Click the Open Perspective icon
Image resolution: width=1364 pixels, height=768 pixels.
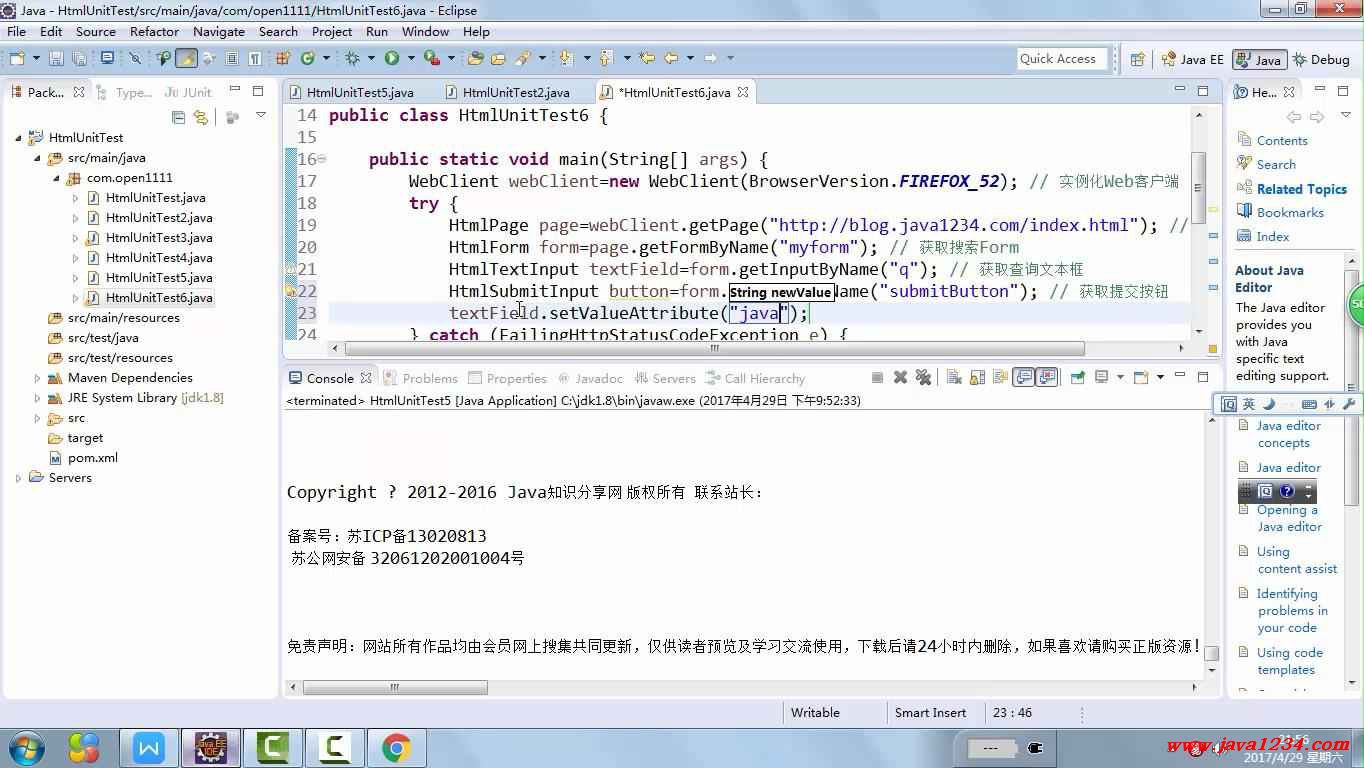click(x=1137, y=59)
